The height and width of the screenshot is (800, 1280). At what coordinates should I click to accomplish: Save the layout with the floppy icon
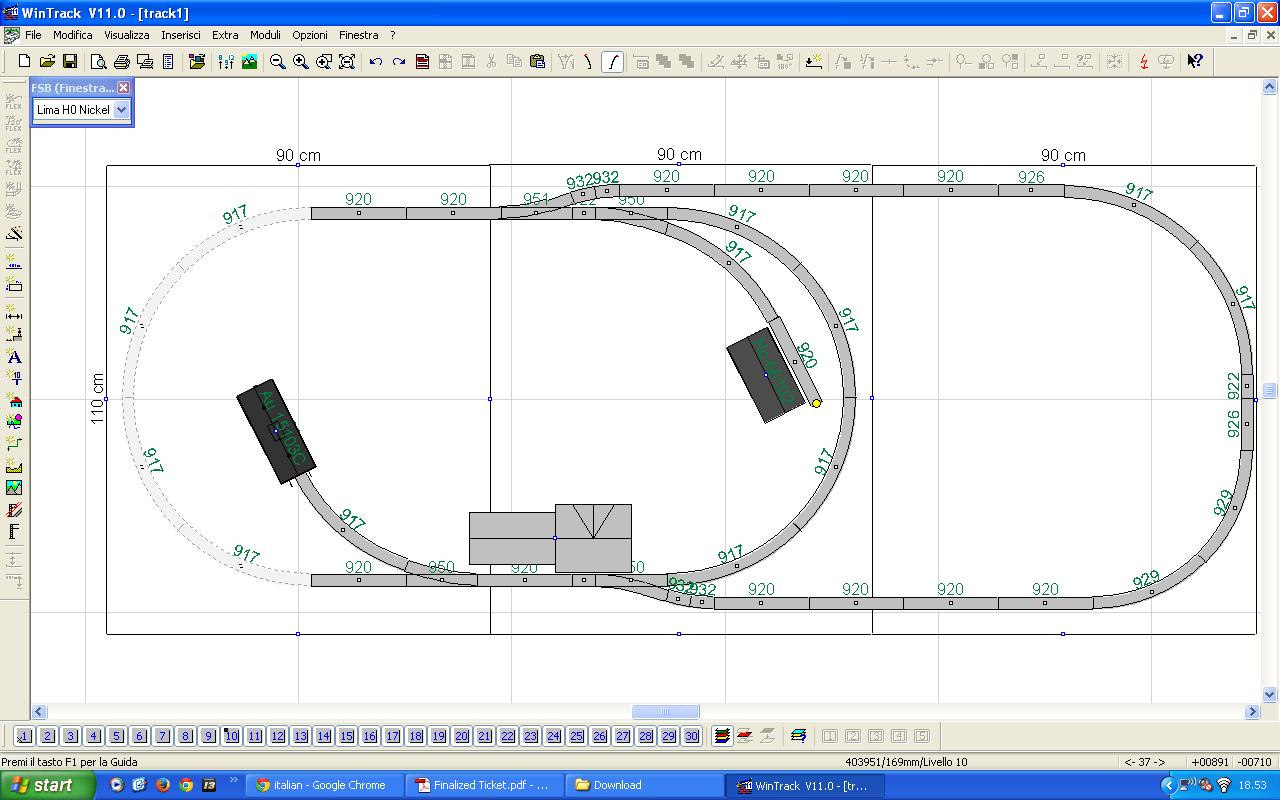(x=70, y=62)
